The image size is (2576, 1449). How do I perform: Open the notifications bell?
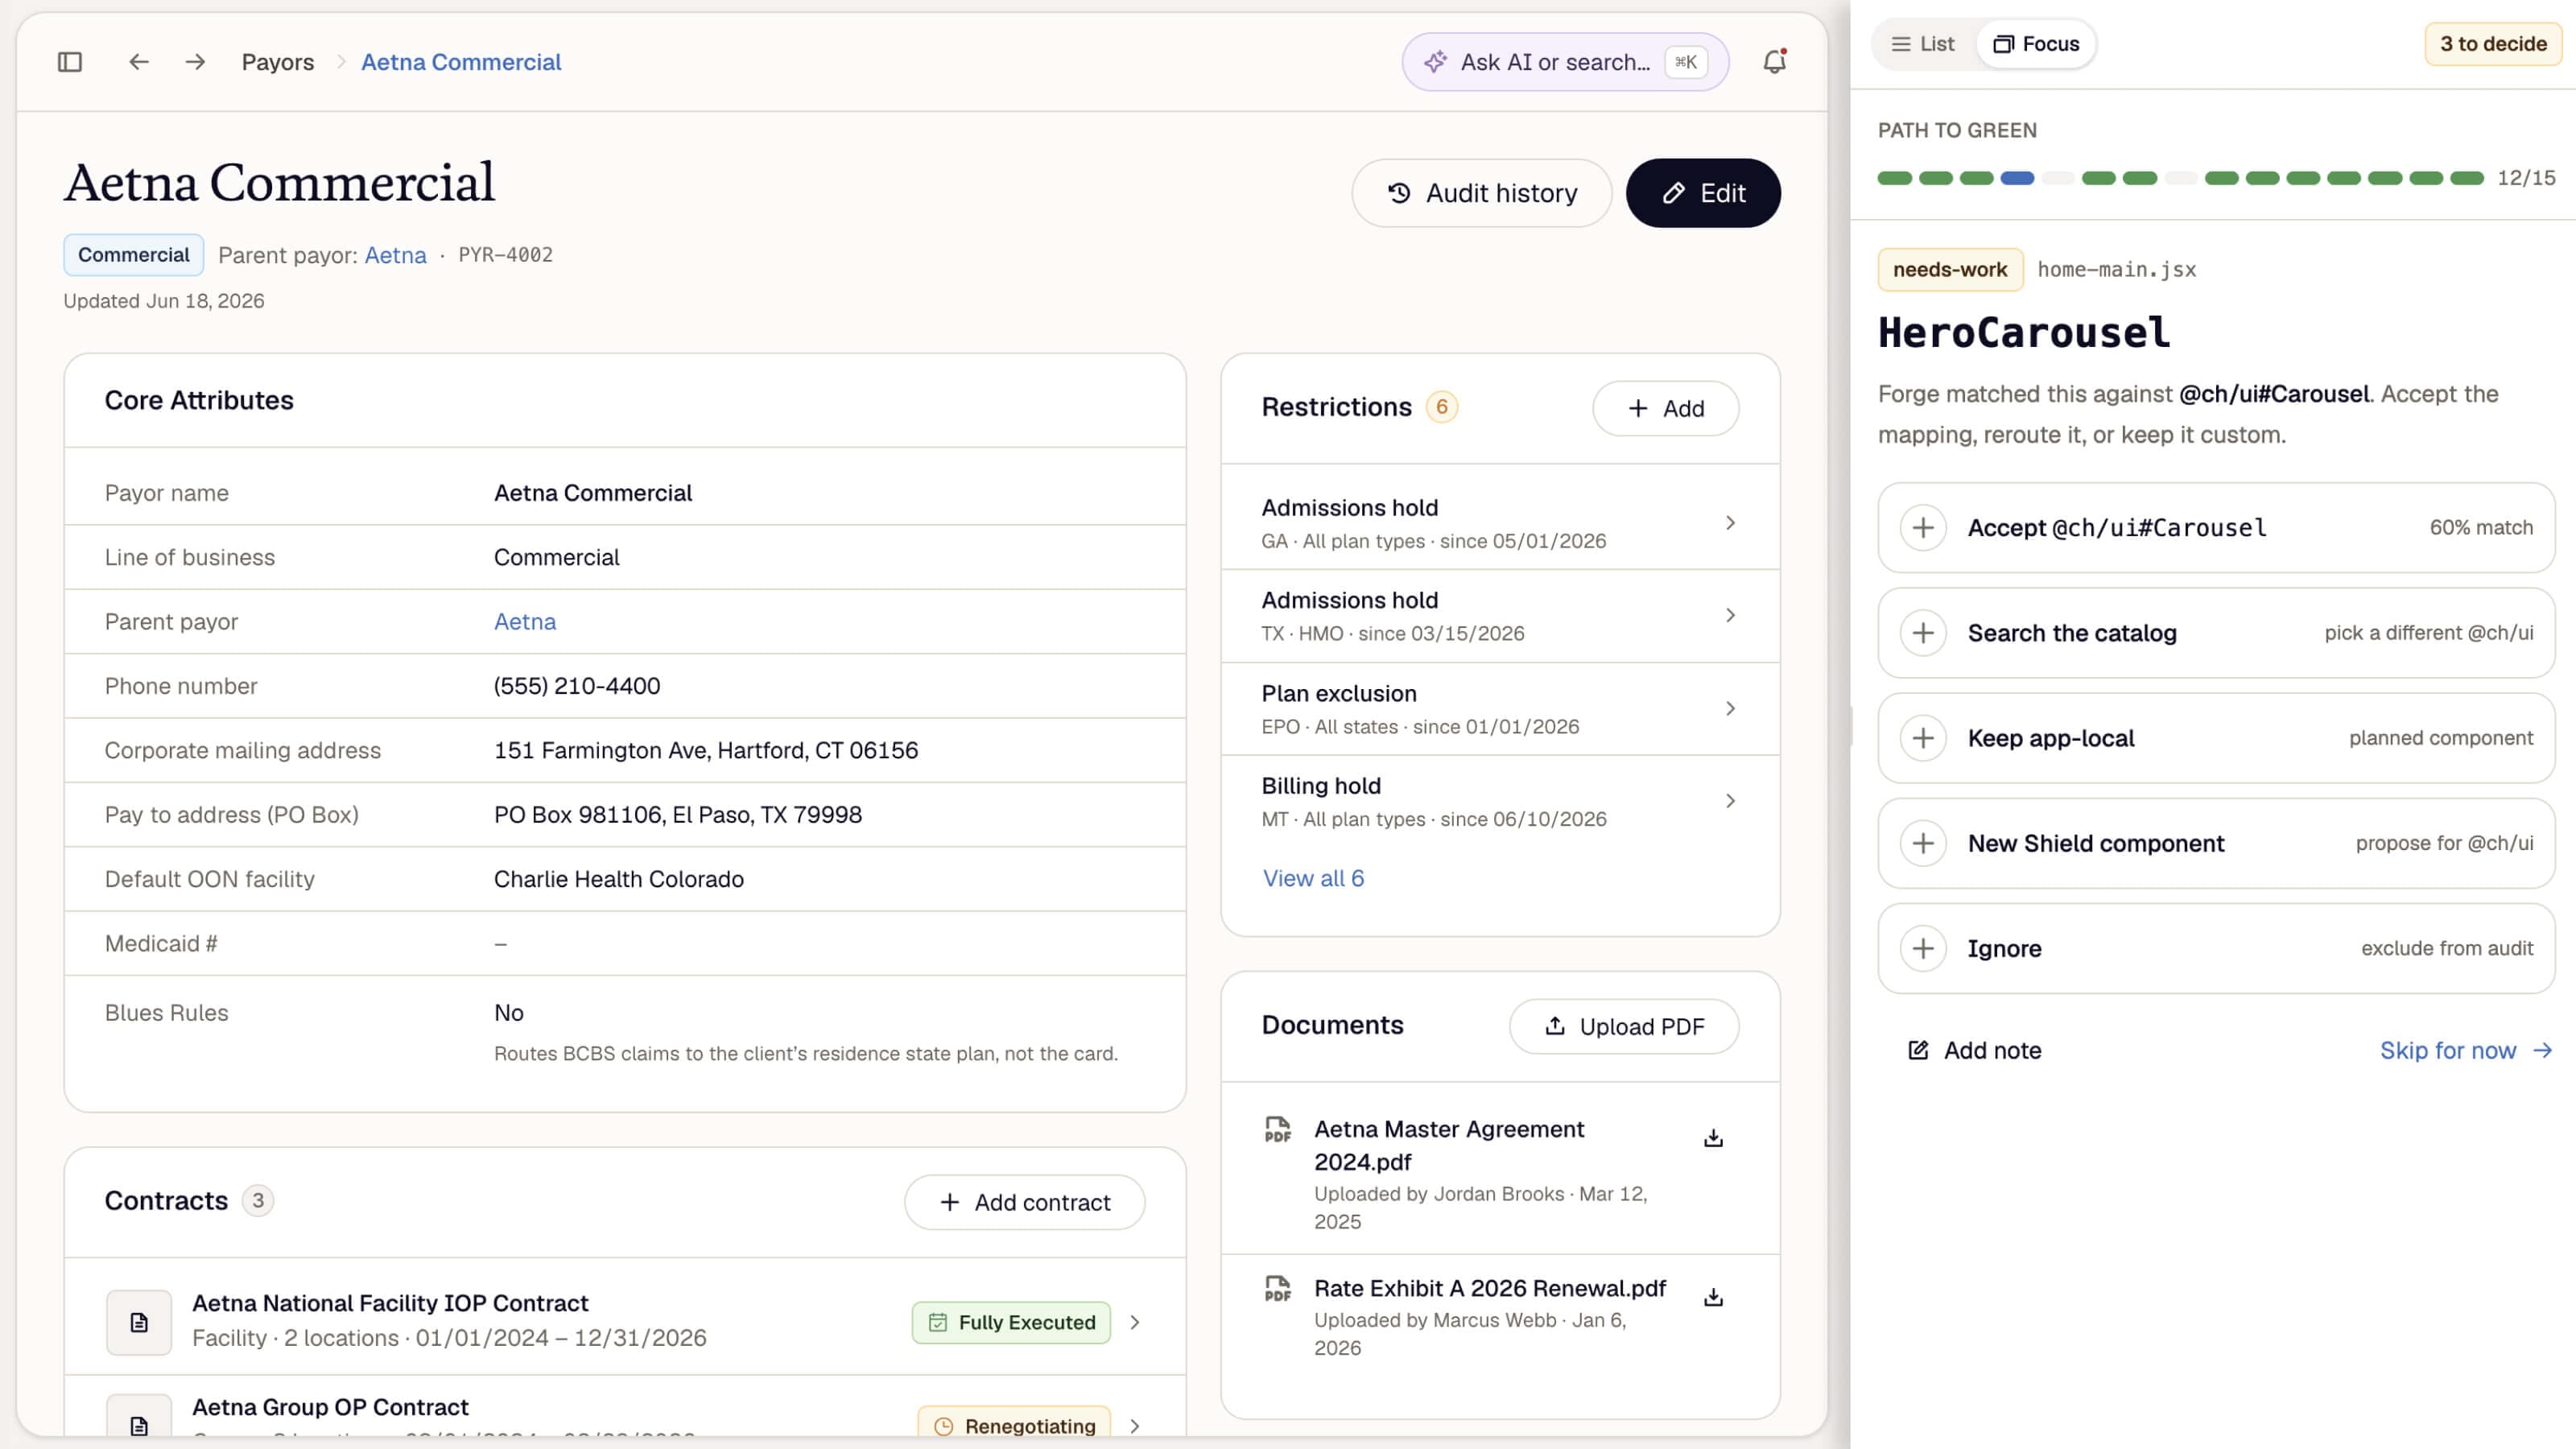pyautogui.click(x=1775, y=62)
